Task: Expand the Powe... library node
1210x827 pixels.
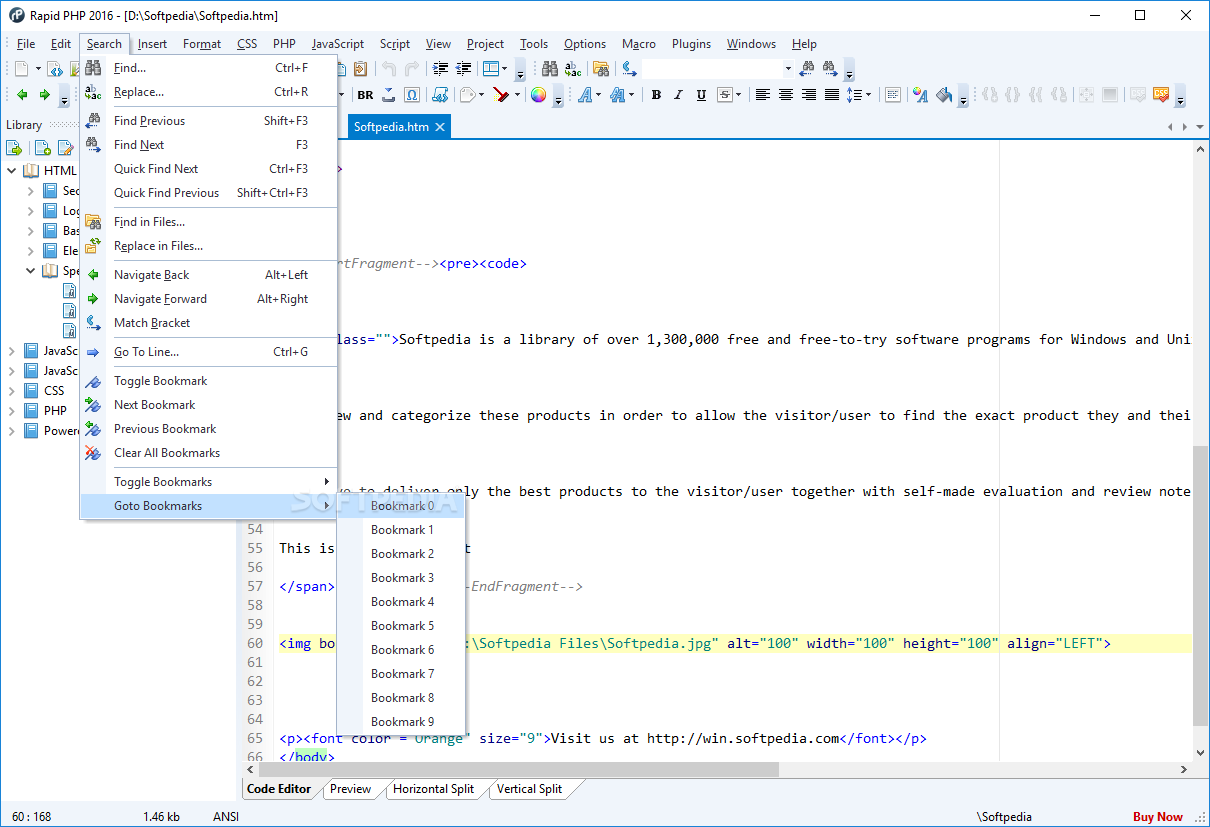Action: coord(12,431)
